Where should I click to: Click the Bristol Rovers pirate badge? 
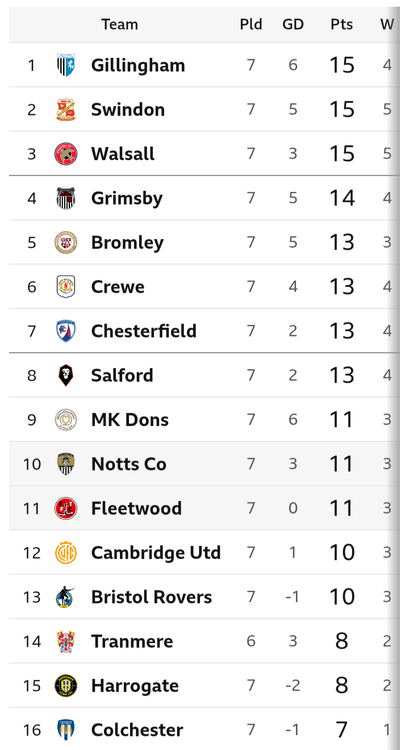point(65,597)
